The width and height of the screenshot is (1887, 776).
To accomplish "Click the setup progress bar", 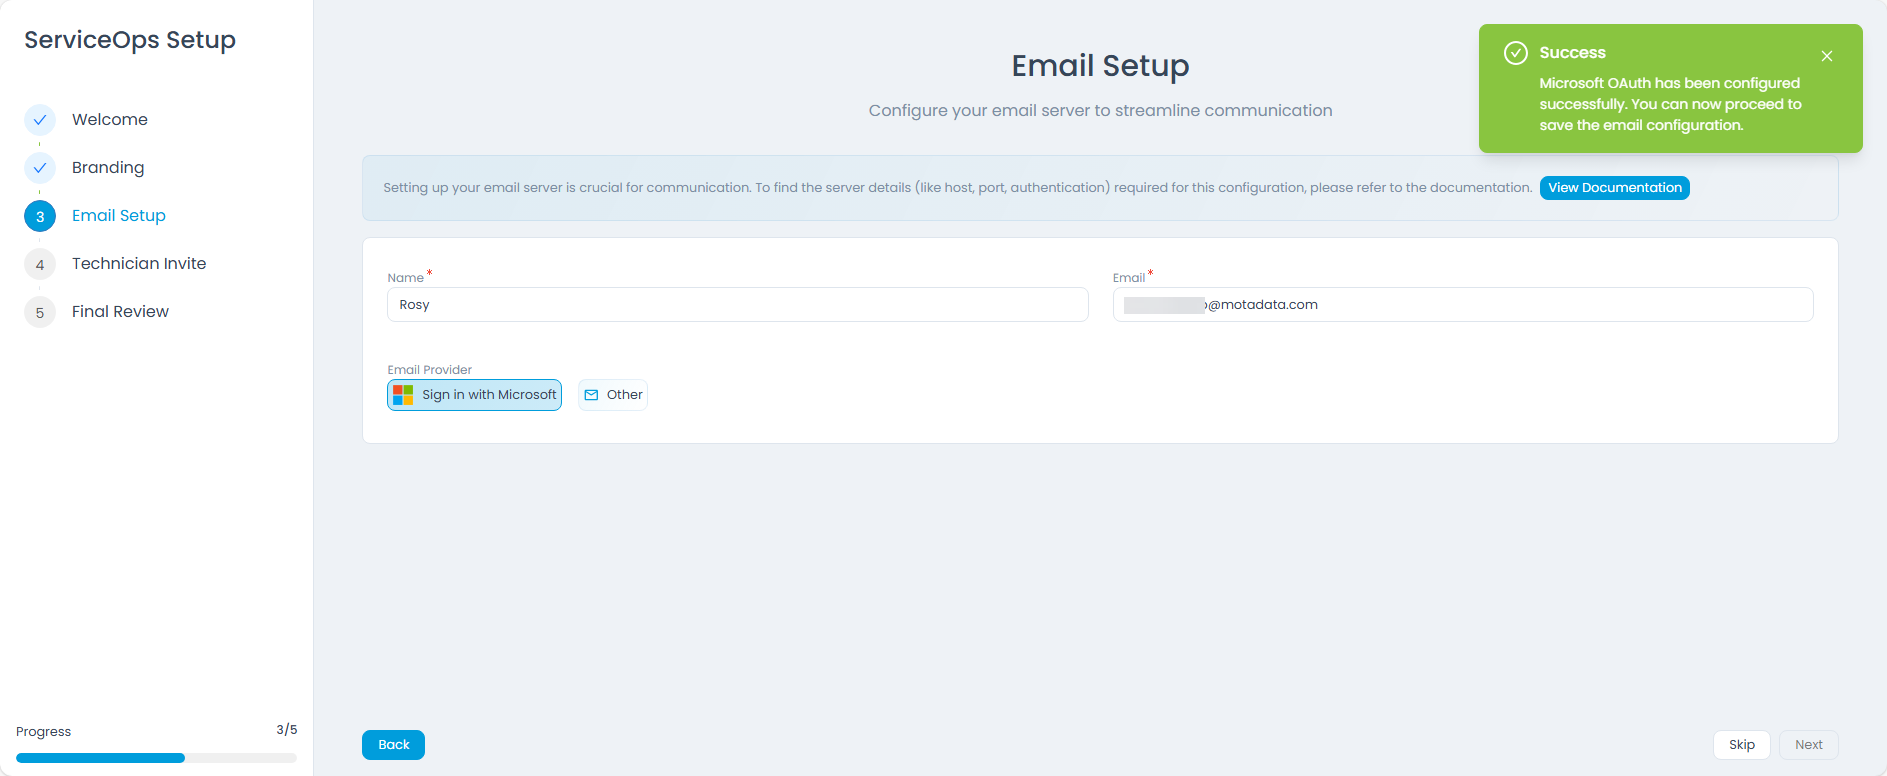I will click(156, 758).
